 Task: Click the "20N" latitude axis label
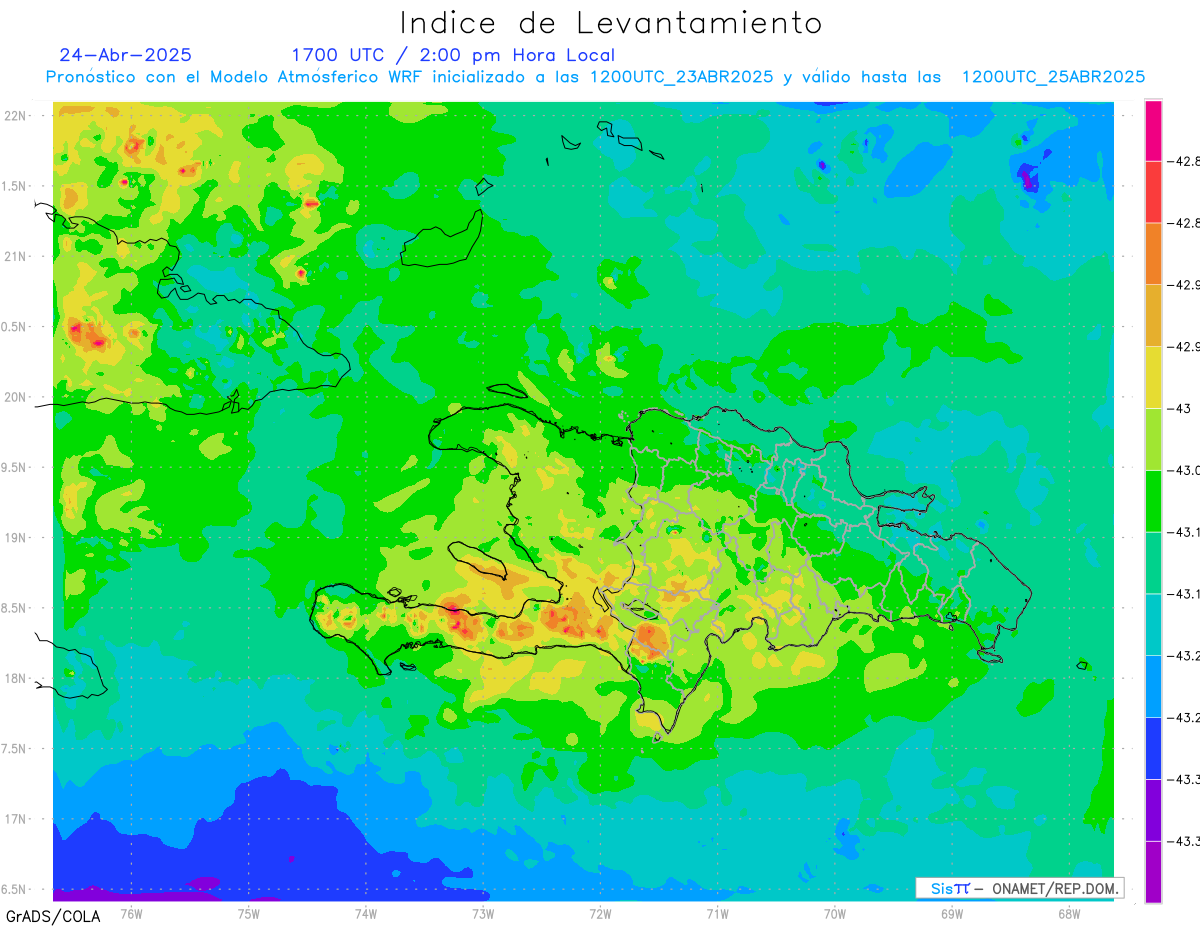15,397
